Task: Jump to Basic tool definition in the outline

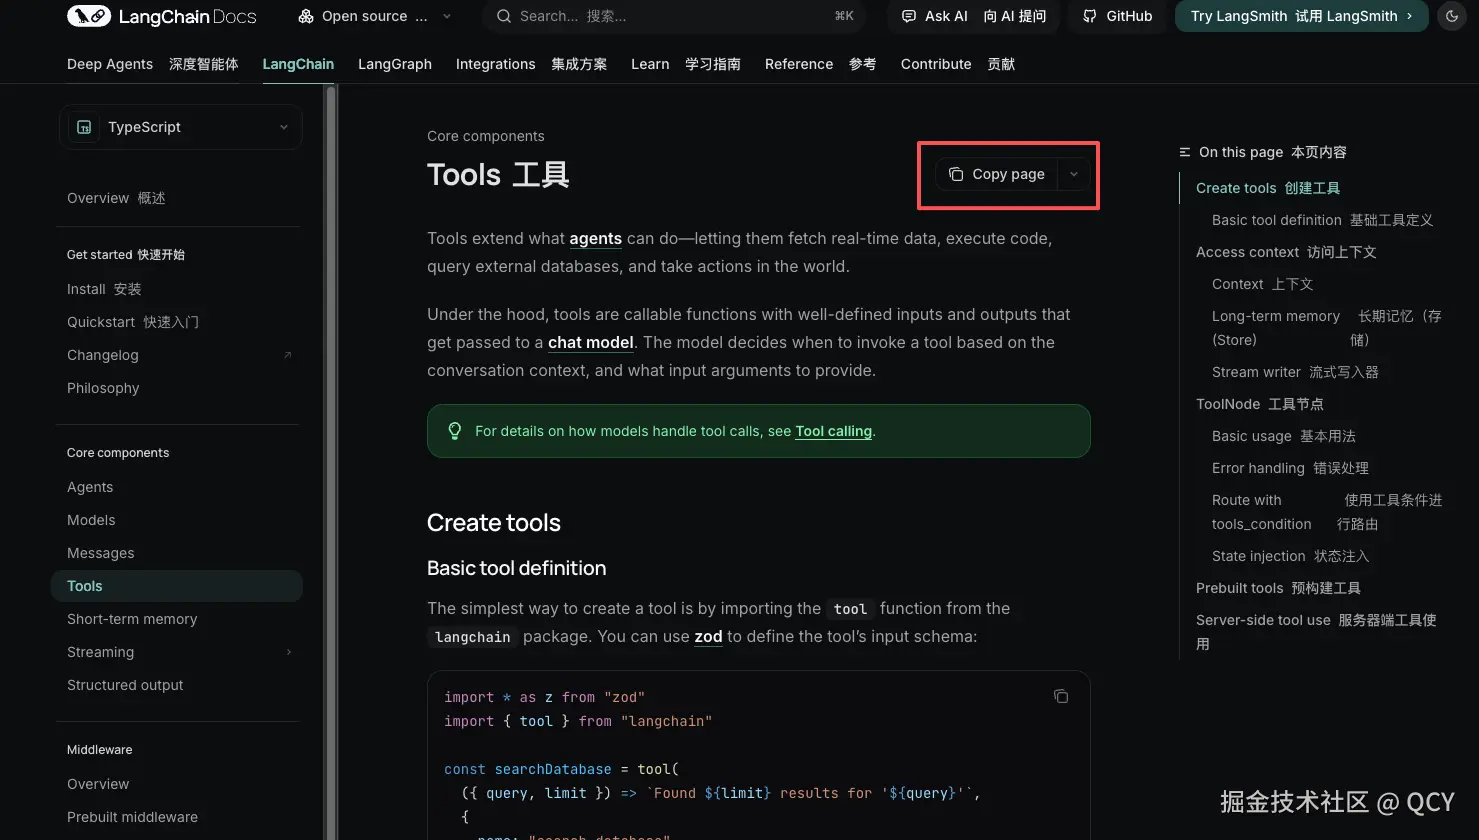Action: coord(1322,220)
